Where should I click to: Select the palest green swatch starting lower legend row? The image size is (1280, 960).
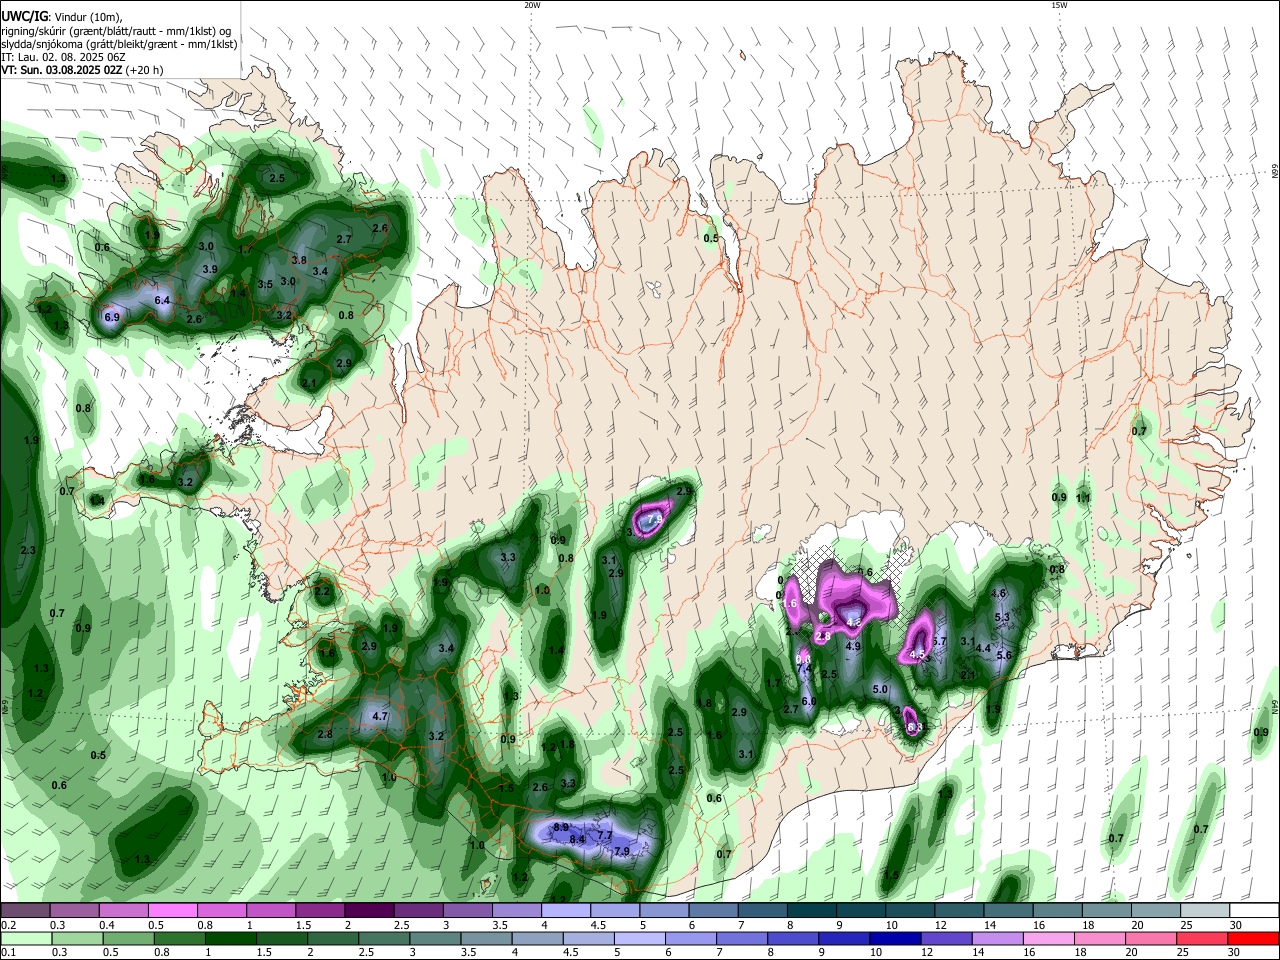tap(25, 938)
